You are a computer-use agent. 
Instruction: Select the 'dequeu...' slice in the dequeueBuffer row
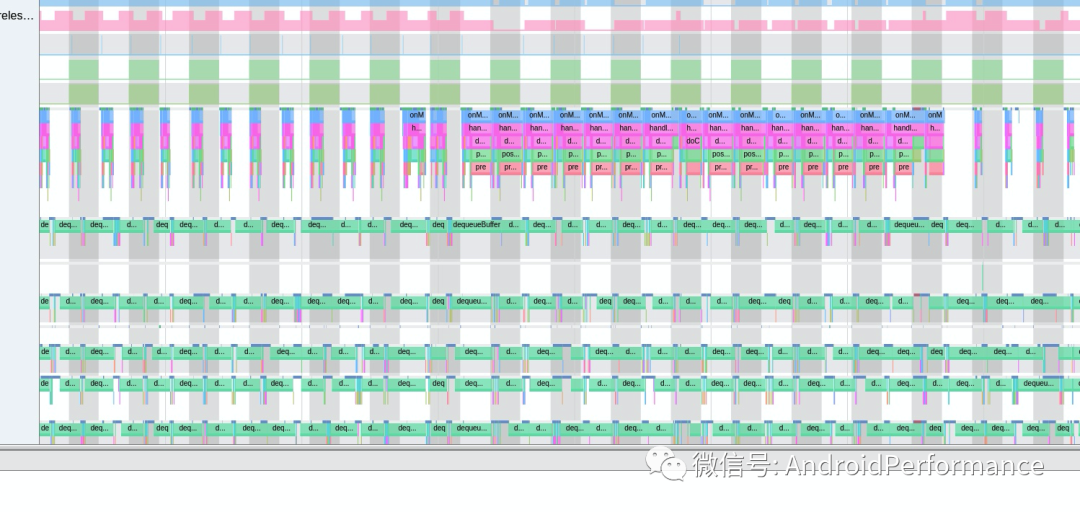coord(908,225)
